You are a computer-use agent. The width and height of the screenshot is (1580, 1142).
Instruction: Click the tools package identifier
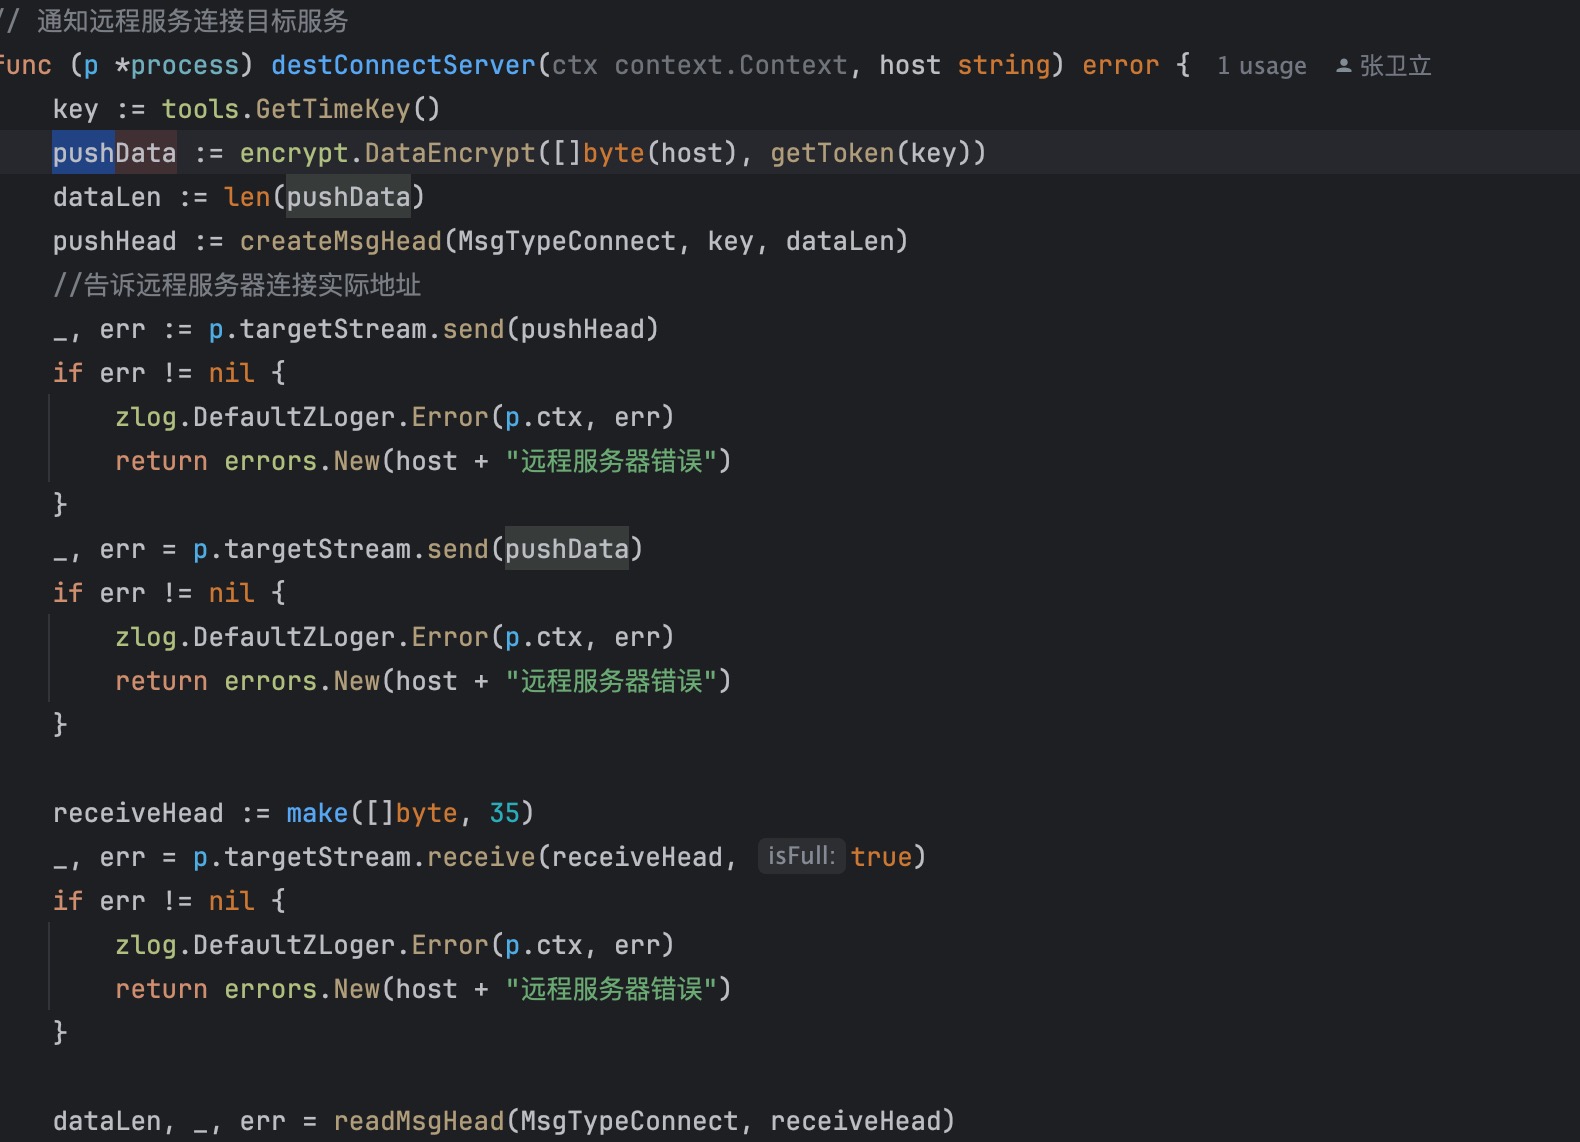click(201, 109)
